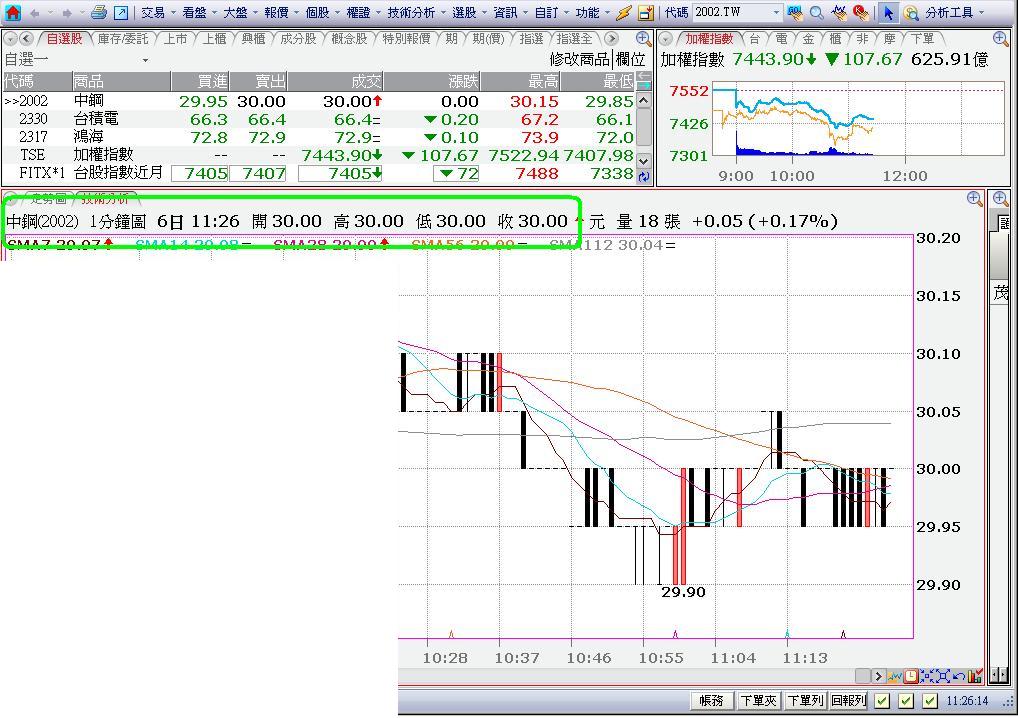This screenshot has width=1018, height=718.
Task: Select the magnifier zoom tool
Action: 817,12
